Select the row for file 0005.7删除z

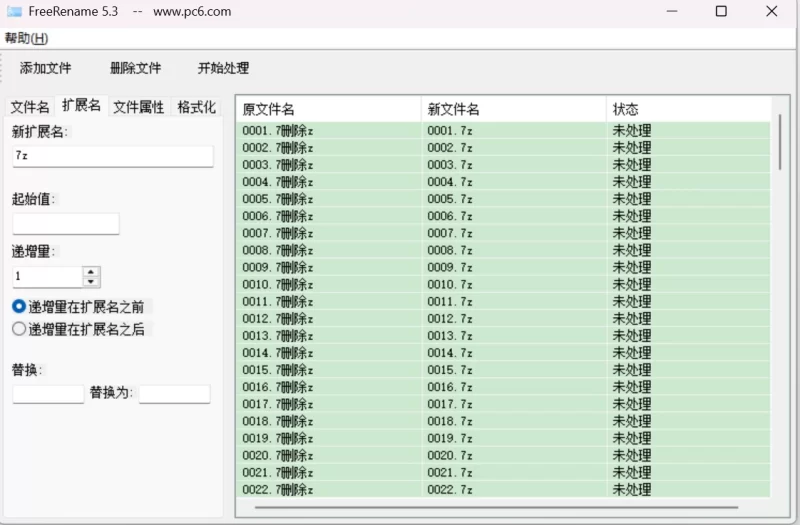coord(328,199)
